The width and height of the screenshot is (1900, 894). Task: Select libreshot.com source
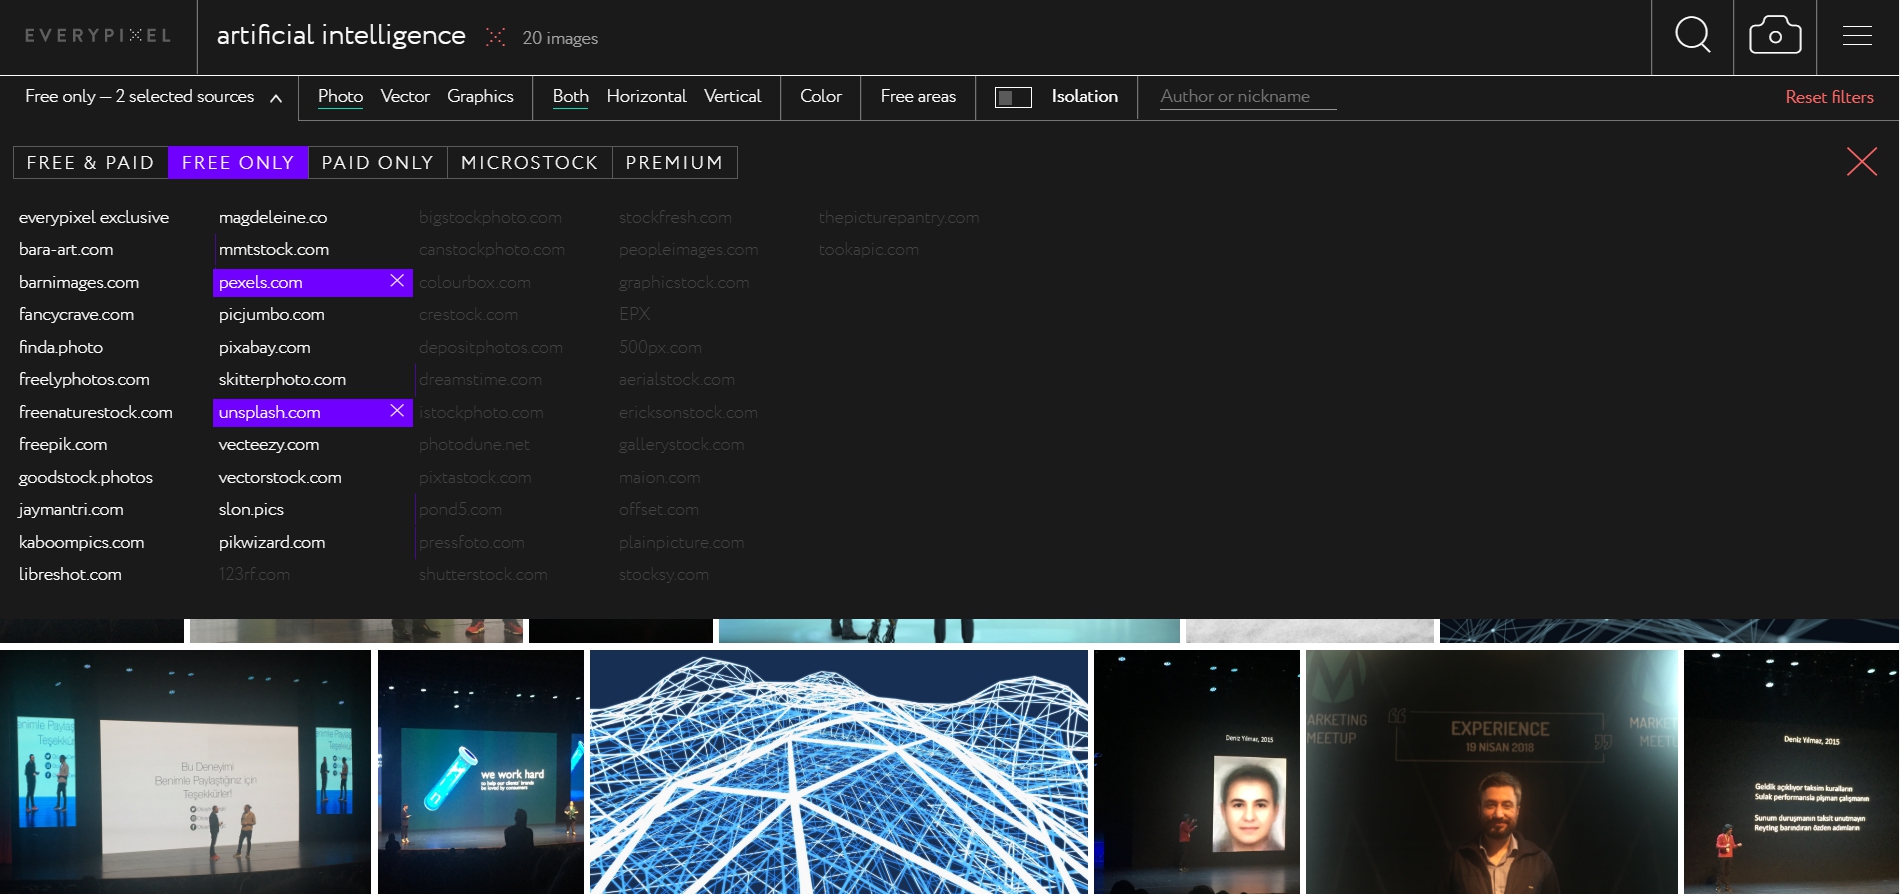click(x=70, y=574)
